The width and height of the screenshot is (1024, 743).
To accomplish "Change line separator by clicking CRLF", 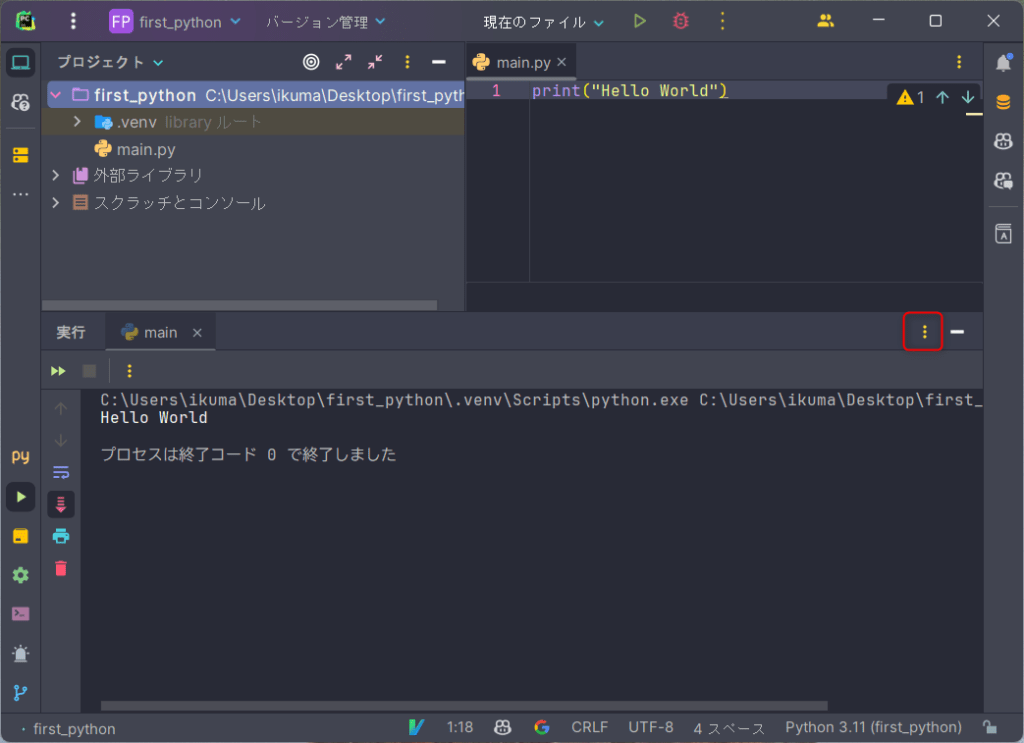I will (x=589, y=727).
